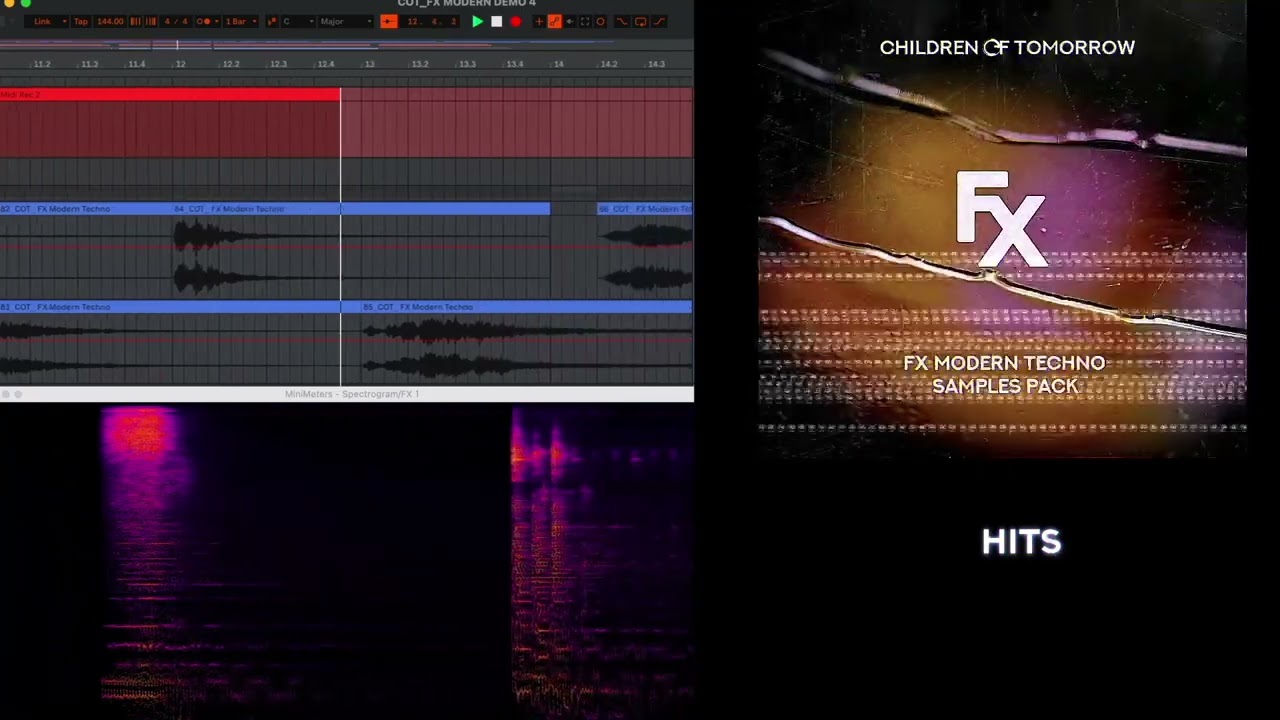Open the metronome settings dropdown arrow
Screen dimensions: 1280x720
pyautogui.click(x=215, y=21)
